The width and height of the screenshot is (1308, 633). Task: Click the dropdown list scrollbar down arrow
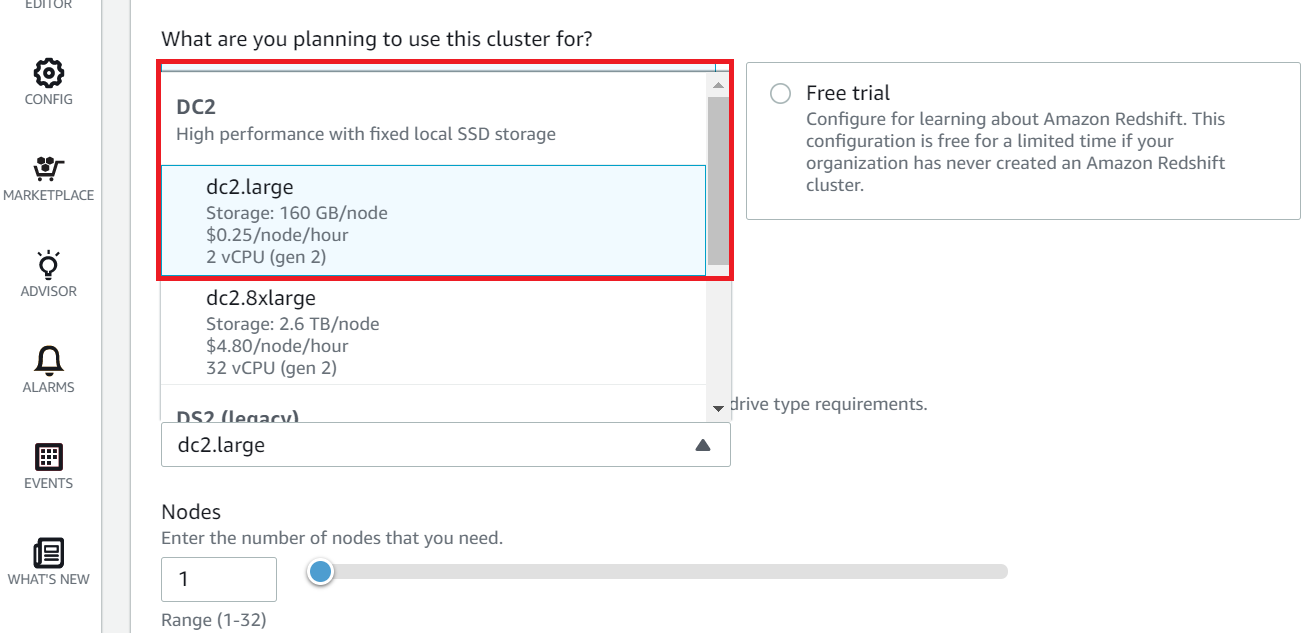coord(717,408)
